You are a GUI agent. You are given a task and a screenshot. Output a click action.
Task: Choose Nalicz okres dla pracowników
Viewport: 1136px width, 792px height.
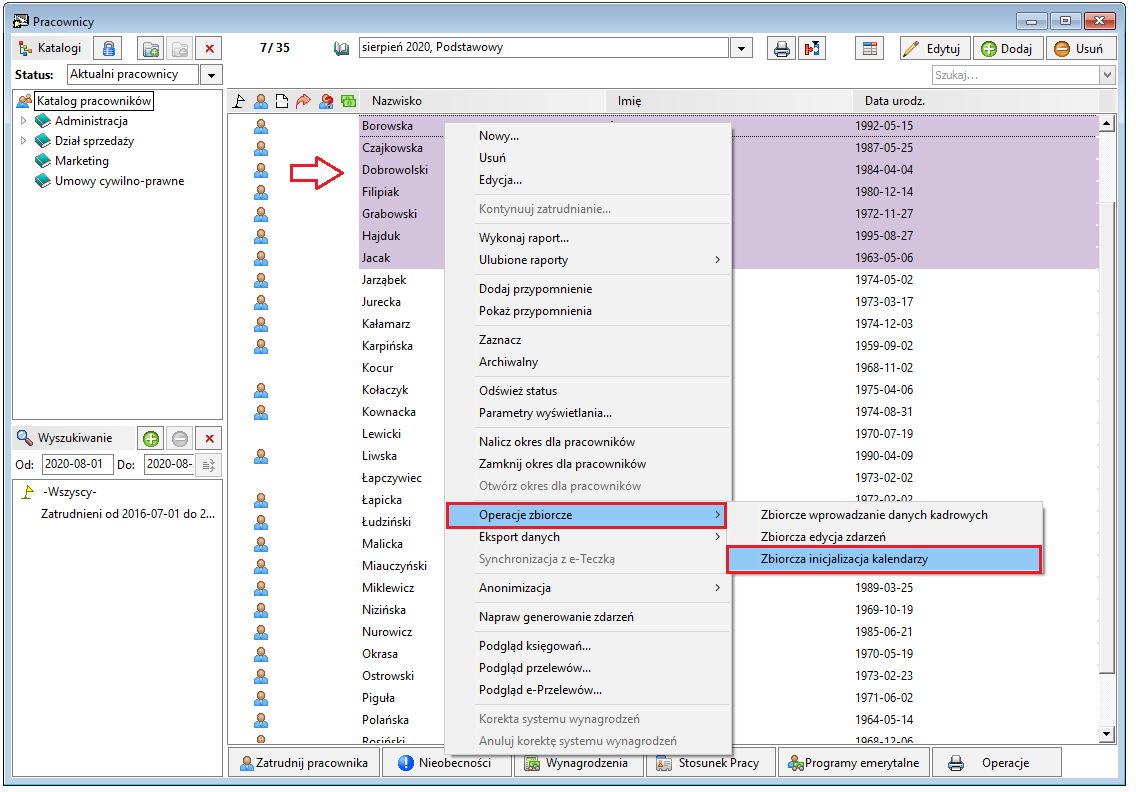(x=587, y=442)
